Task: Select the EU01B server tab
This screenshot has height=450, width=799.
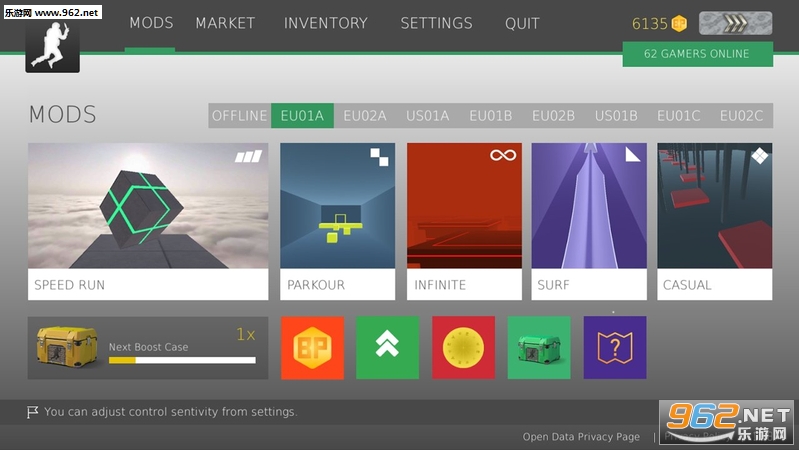Action: coord(491,116)
